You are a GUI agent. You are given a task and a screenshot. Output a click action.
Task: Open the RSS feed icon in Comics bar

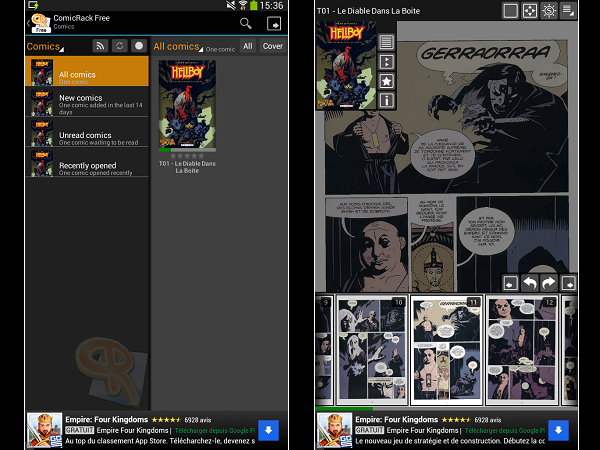100,46
